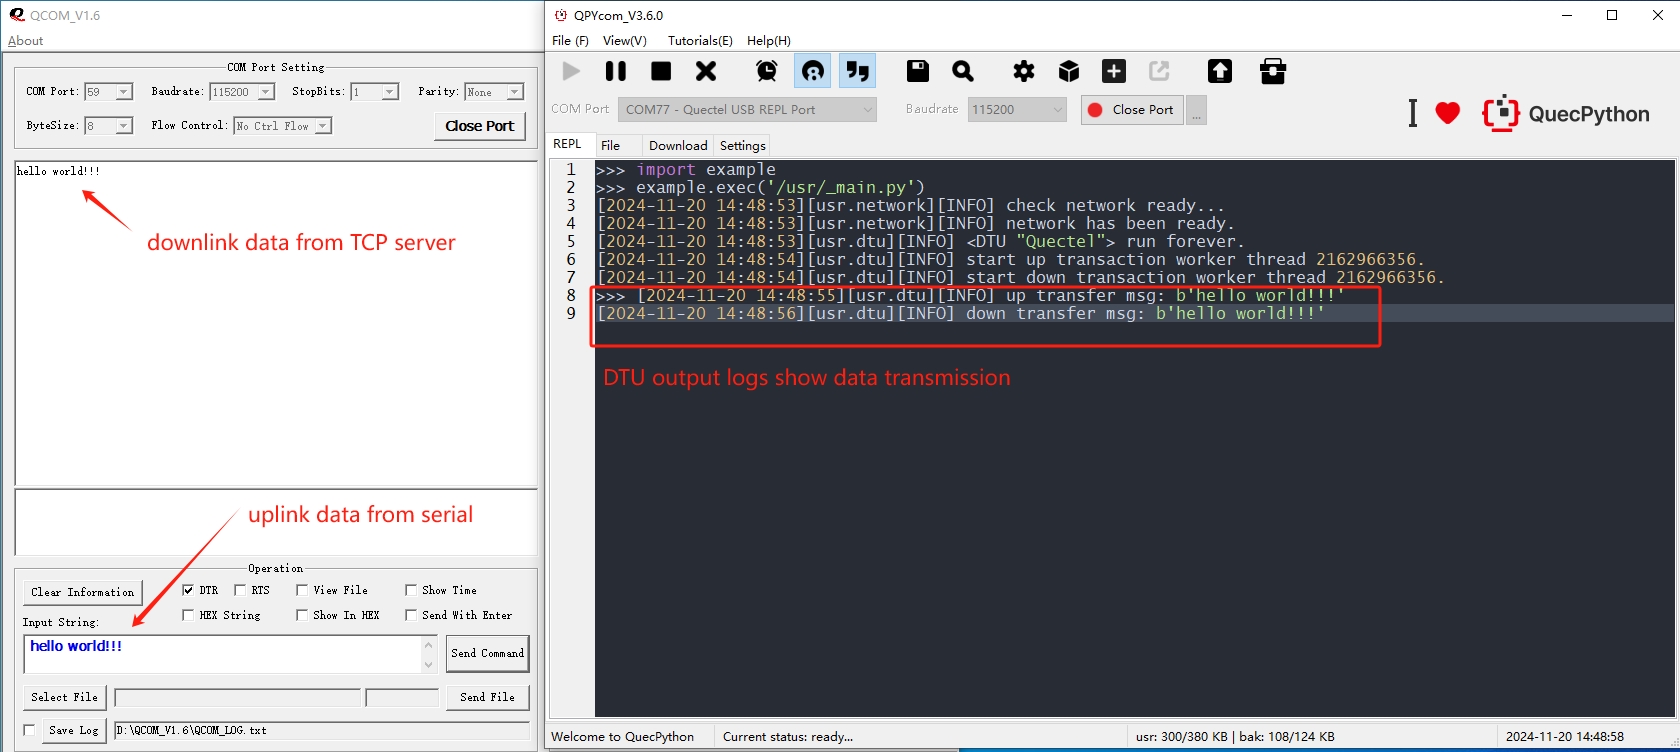Viewport: 1680px width, 752px height.
Task: Click the greyed-out run/play icon in QPYcom
Action: (x=571, y=71)
